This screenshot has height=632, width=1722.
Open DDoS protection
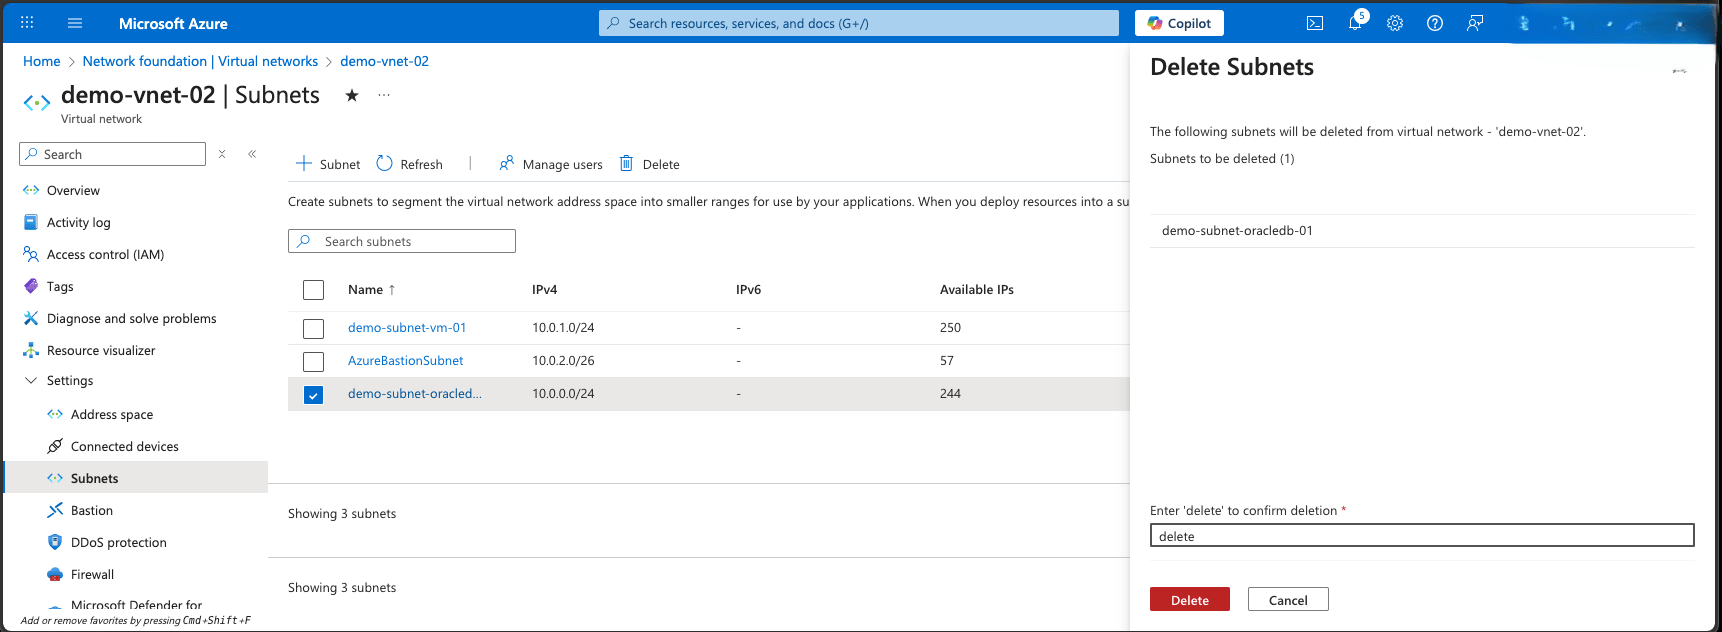[x=119, y=542]
